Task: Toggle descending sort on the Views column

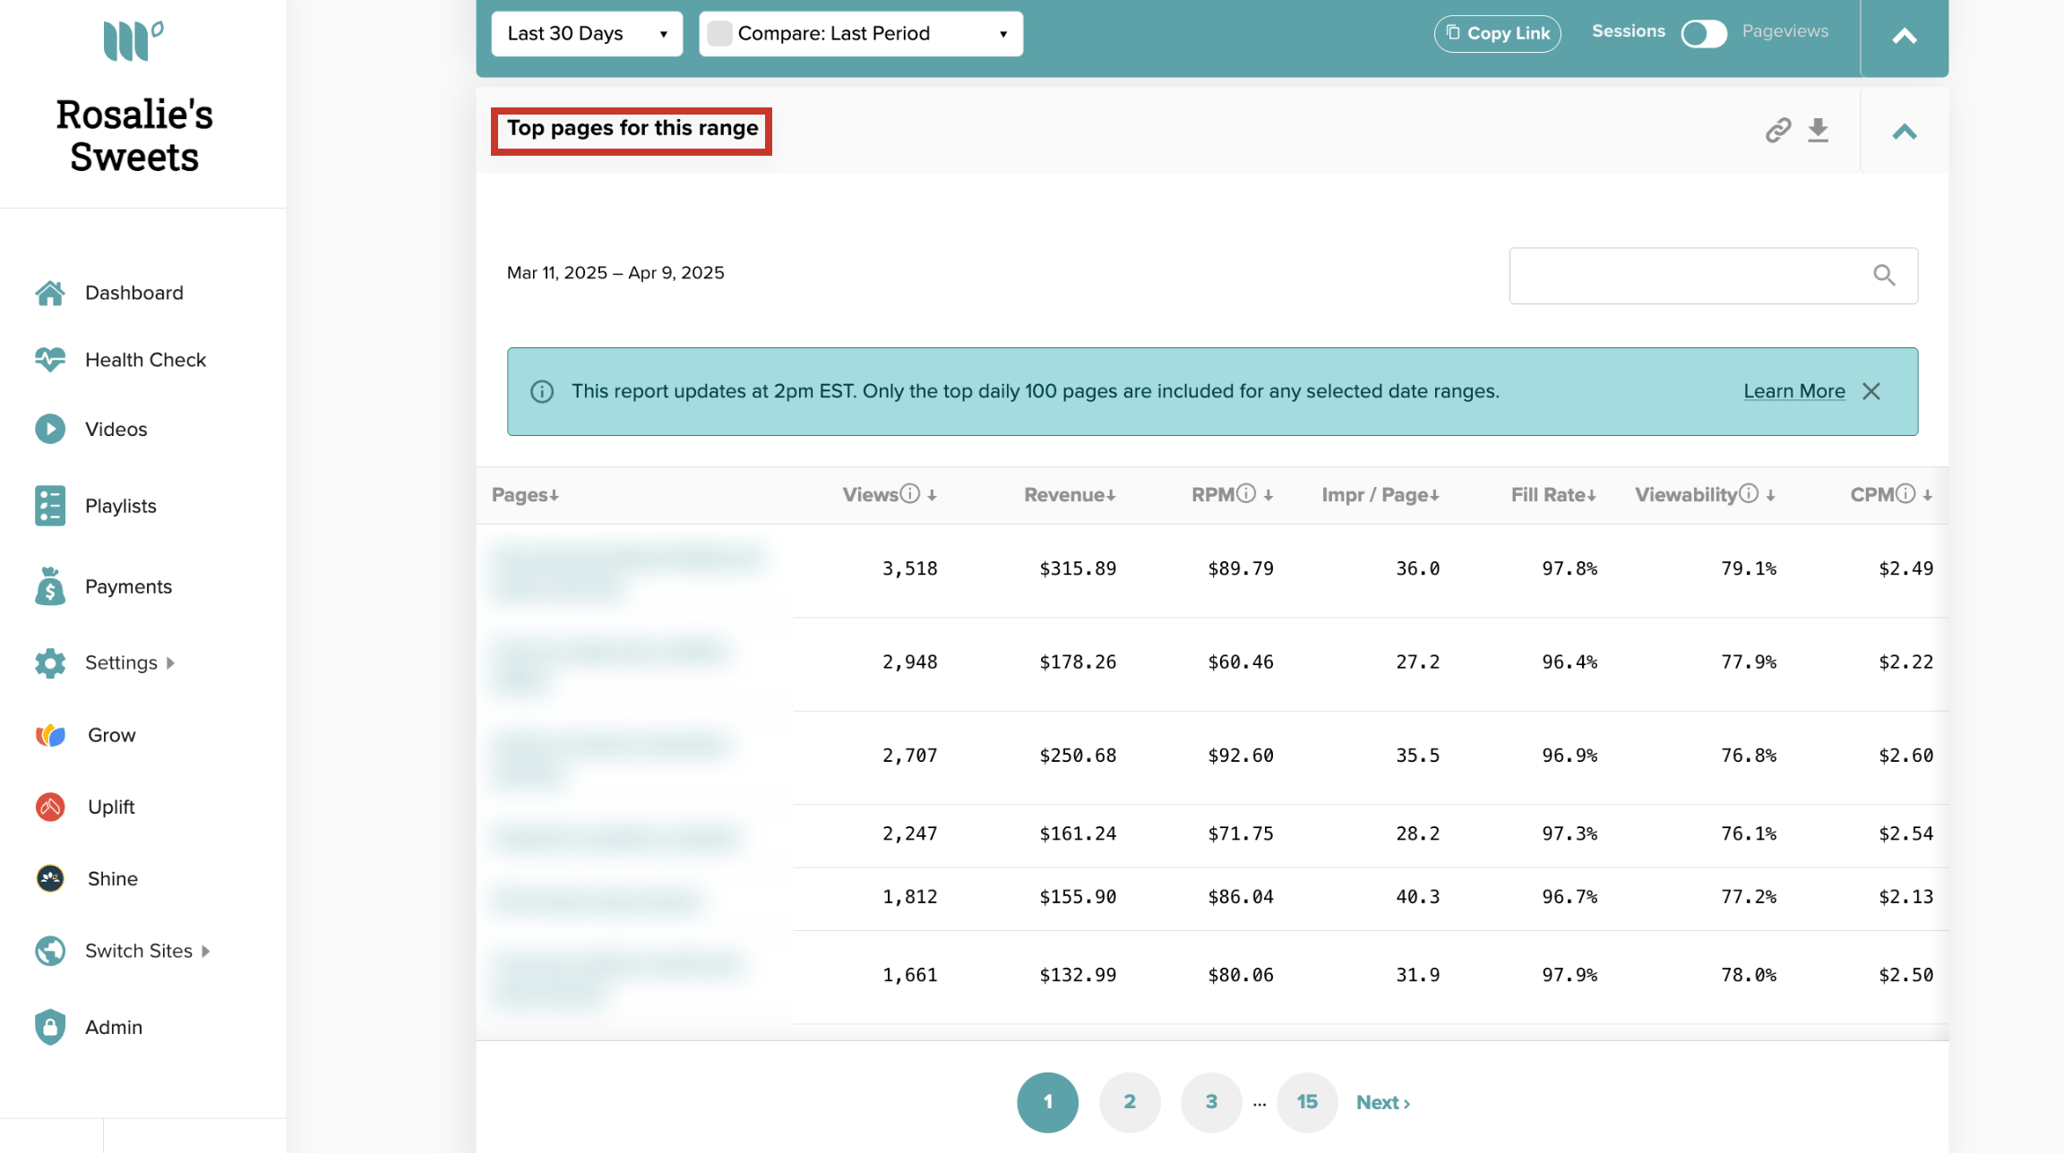Action: point(932,494)
